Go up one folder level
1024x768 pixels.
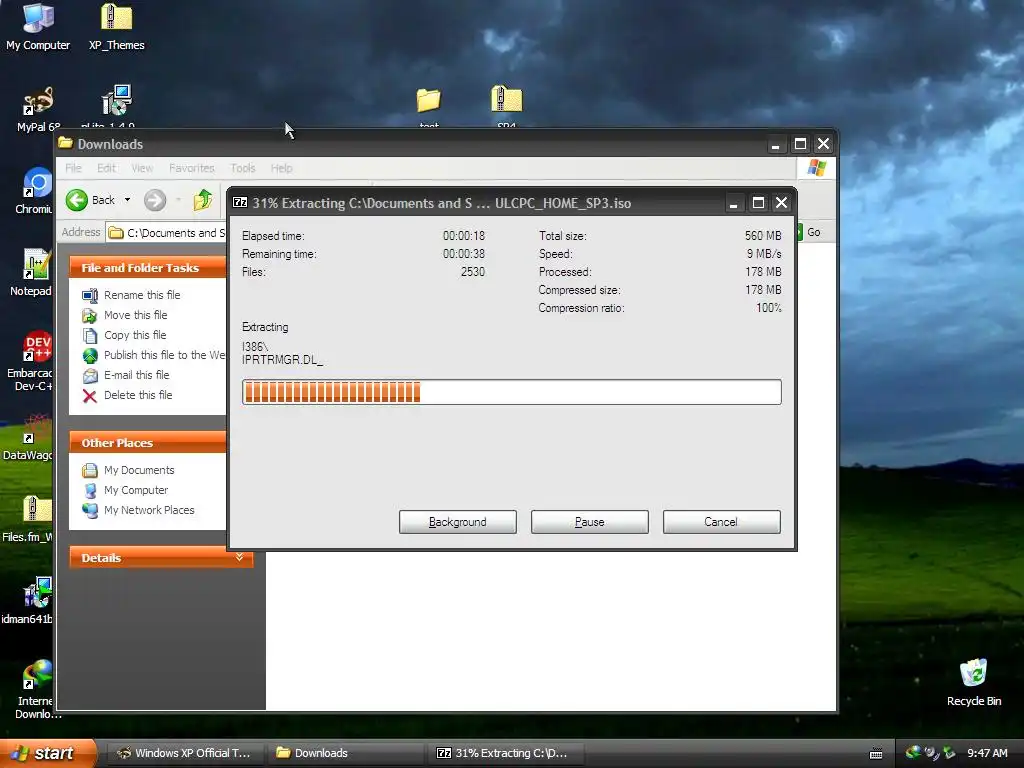click(x=203, y=200)
